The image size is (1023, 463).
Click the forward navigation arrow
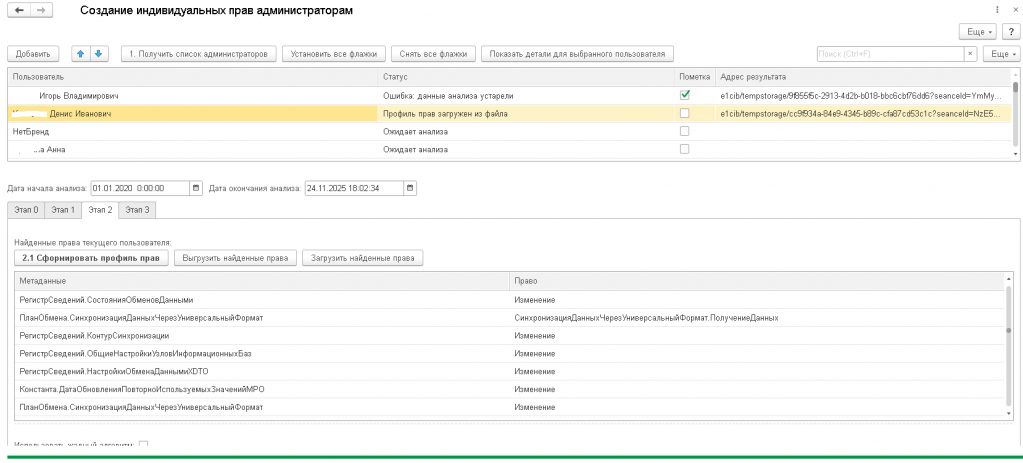(x=41, y=10)
